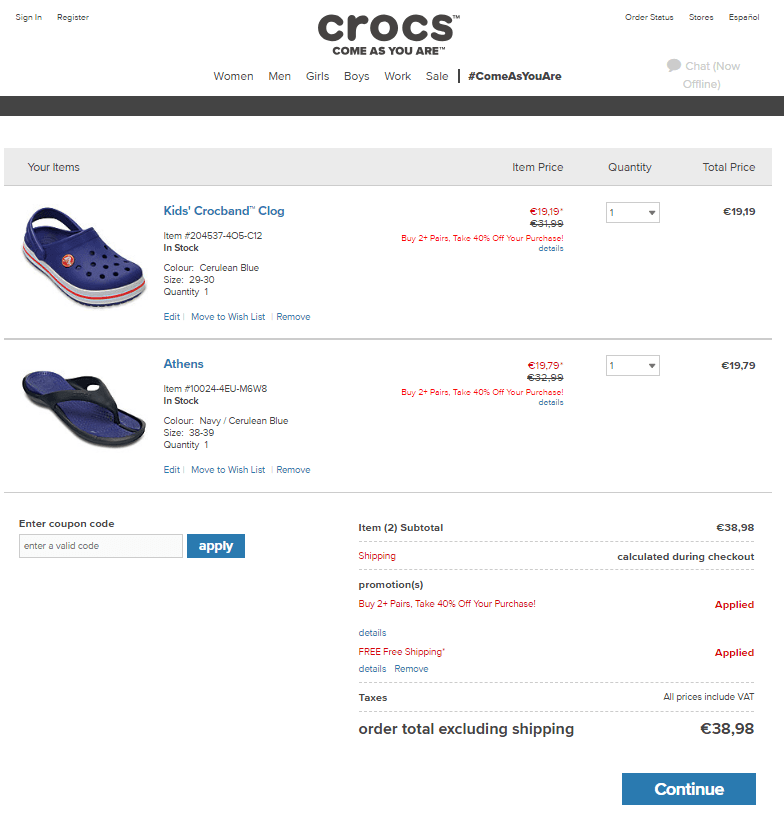Screen dimensions: 784x832
Task: Open quantity dropdown for Athens
Action: (632, 365)
